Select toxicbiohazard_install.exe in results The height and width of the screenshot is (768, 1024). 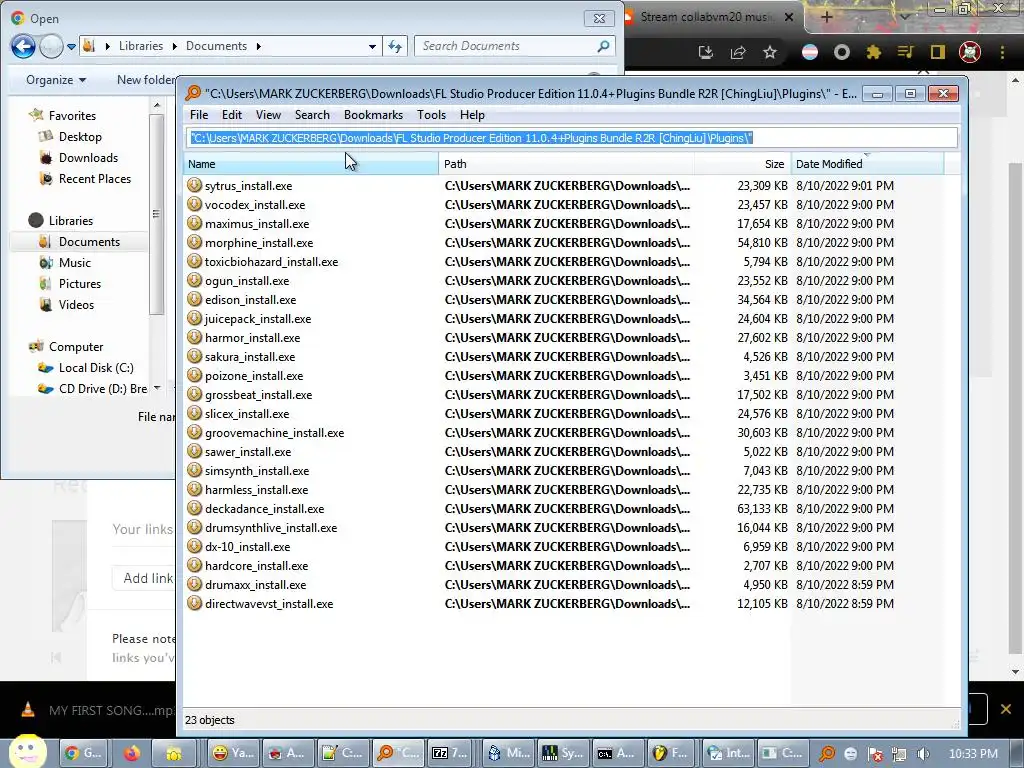point(271,261)
